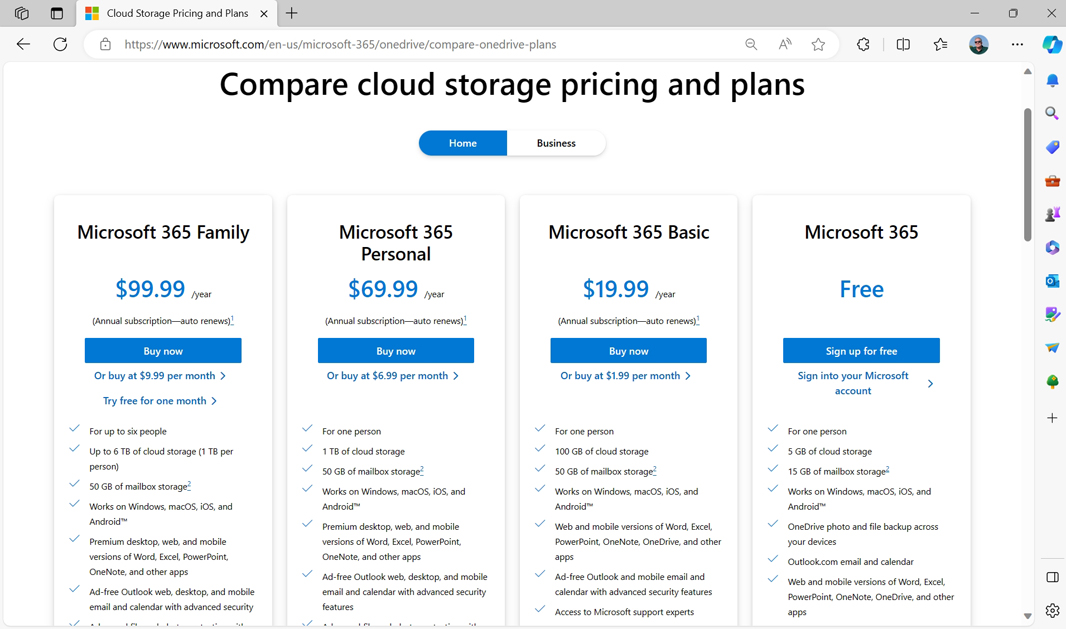Click the URL address field
Image resolution: width=1066 pixels, height=629 pixels.
pyautogui.click(x=420, y=44)
